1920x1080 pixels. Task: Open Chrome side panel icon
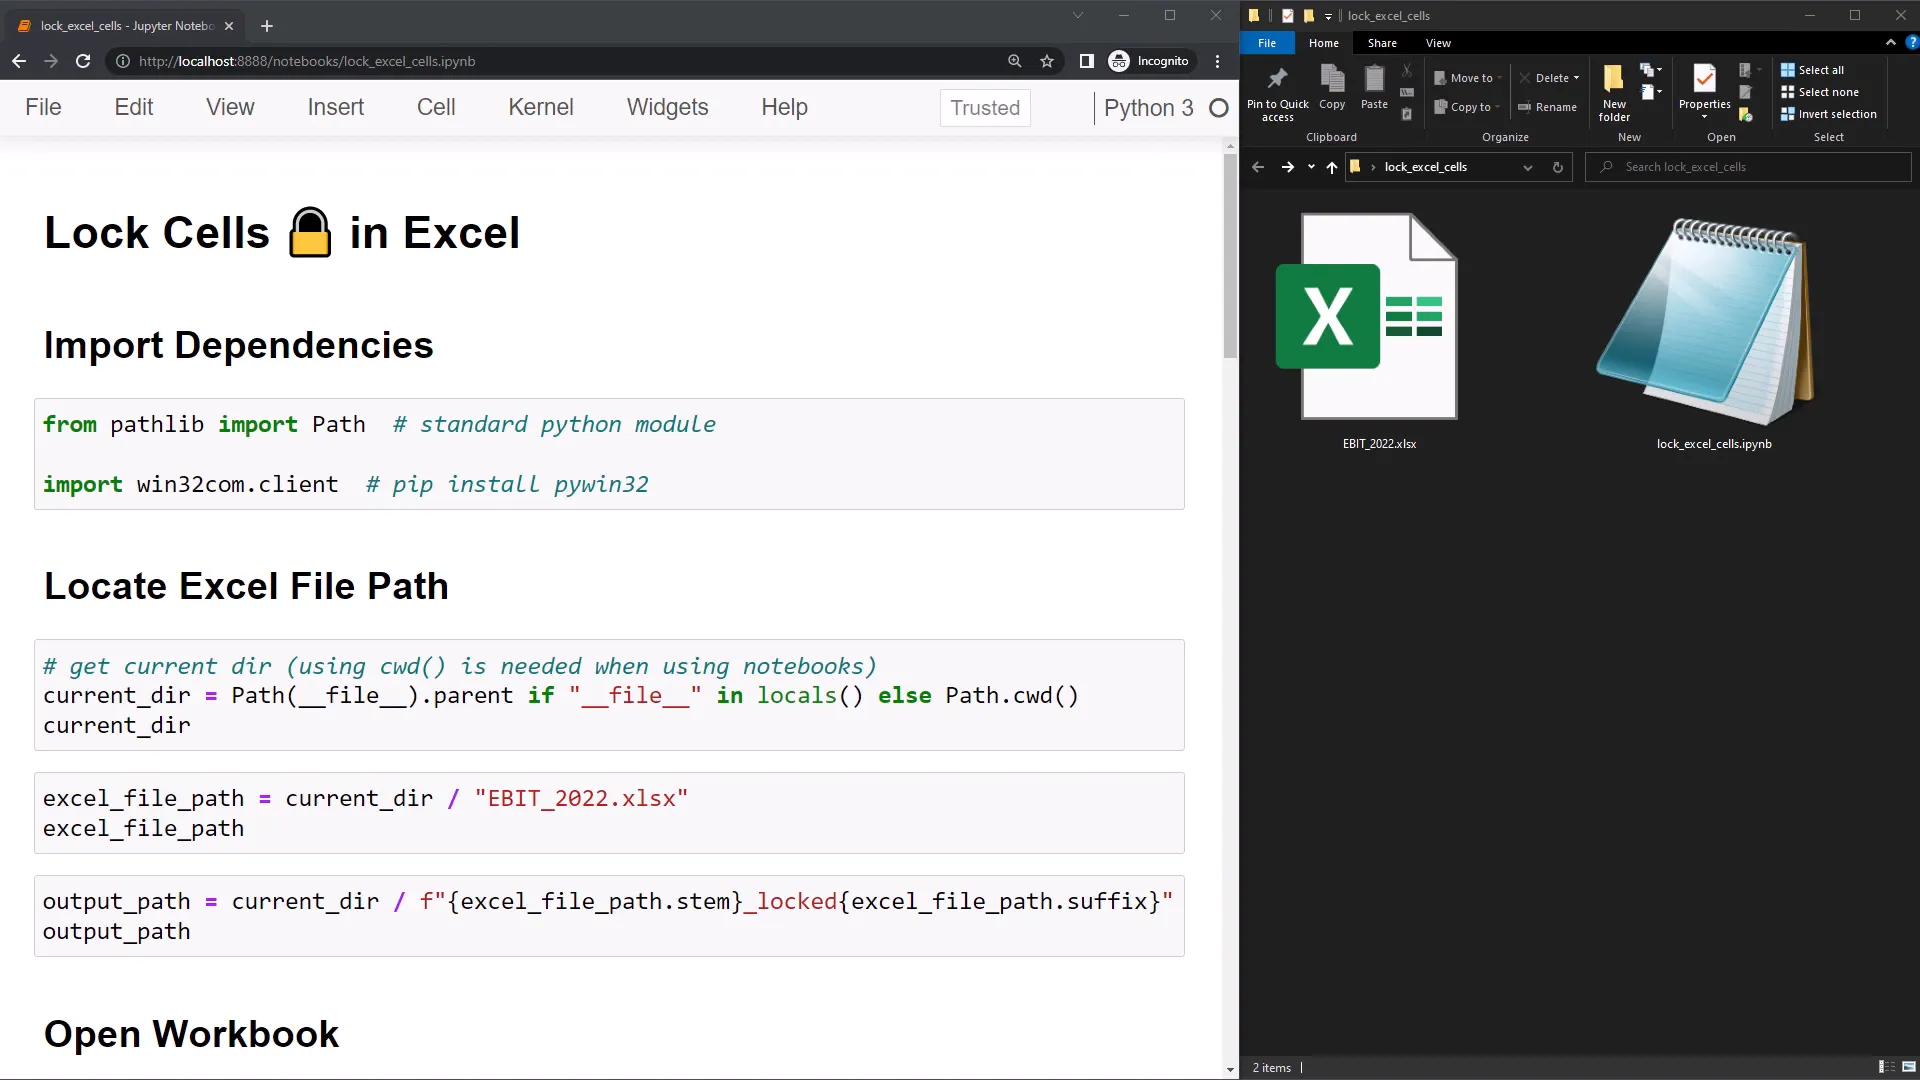click(1086, 61)
